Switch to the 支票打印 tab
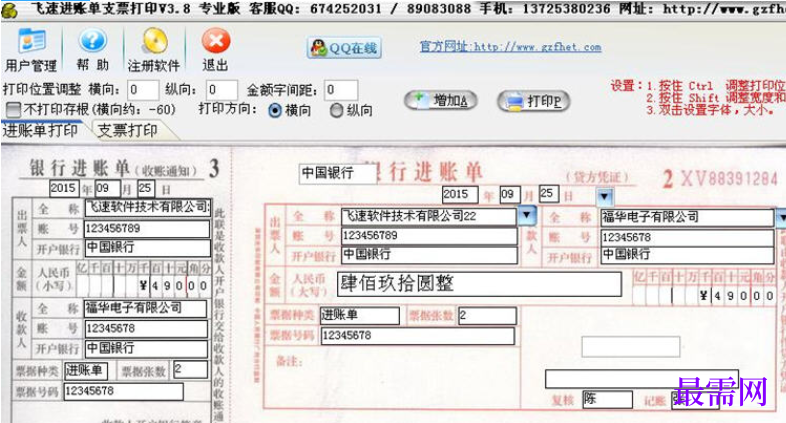 click(x=128, y=131)
